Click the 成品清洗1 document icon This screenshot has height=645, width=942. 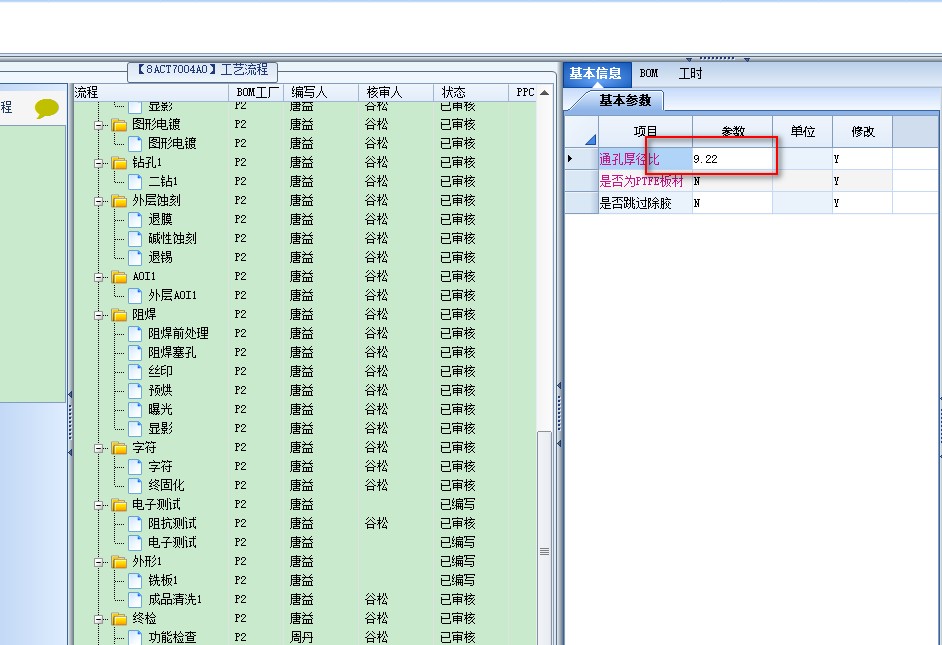[135, 599]
